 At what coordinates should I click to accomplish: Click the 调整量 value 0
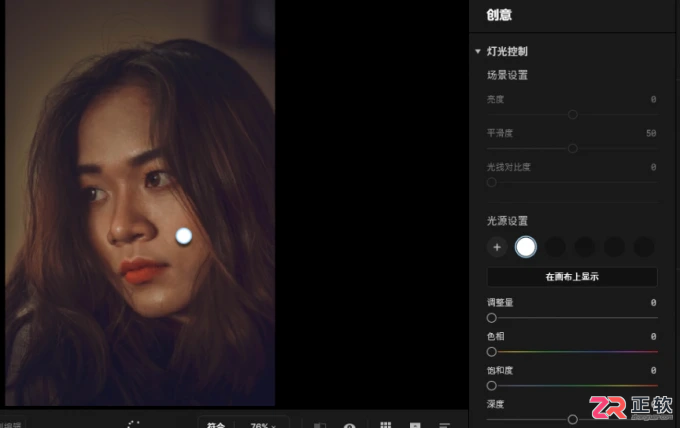coord(653,303)
